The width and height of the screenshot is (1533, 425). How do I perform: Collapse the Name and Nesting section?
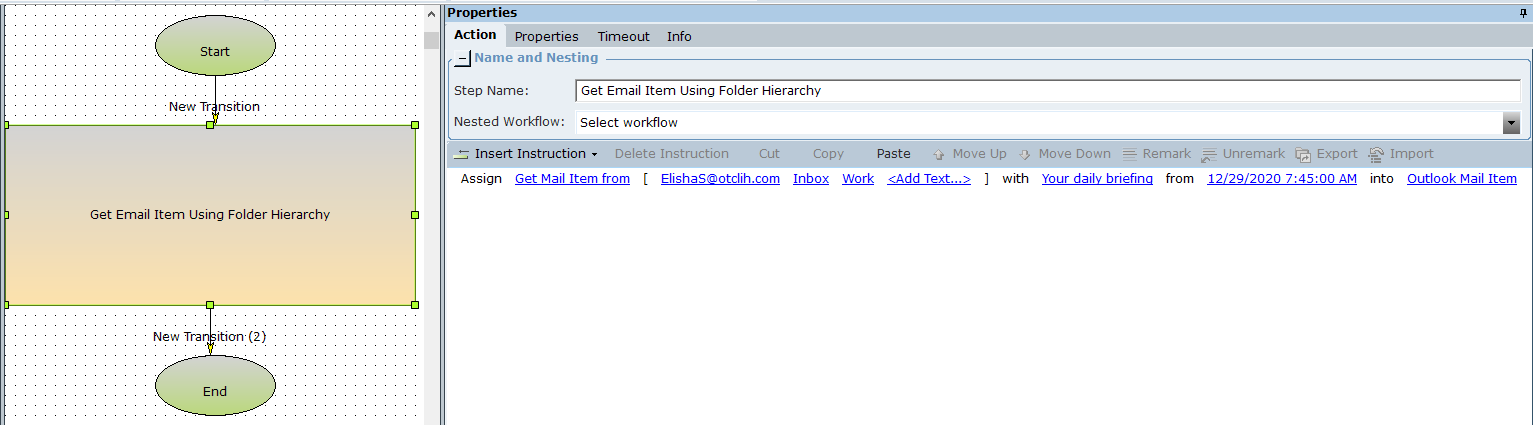click(461, 58)
